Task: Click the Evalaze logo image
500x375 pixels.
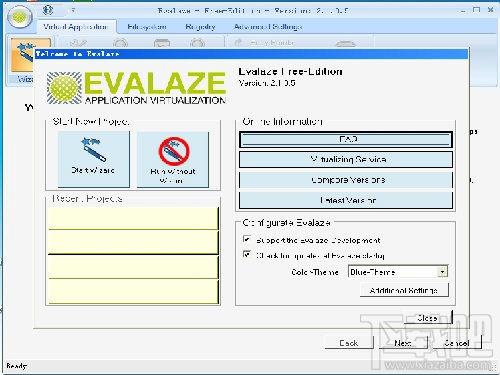Action: coord(137,87)
